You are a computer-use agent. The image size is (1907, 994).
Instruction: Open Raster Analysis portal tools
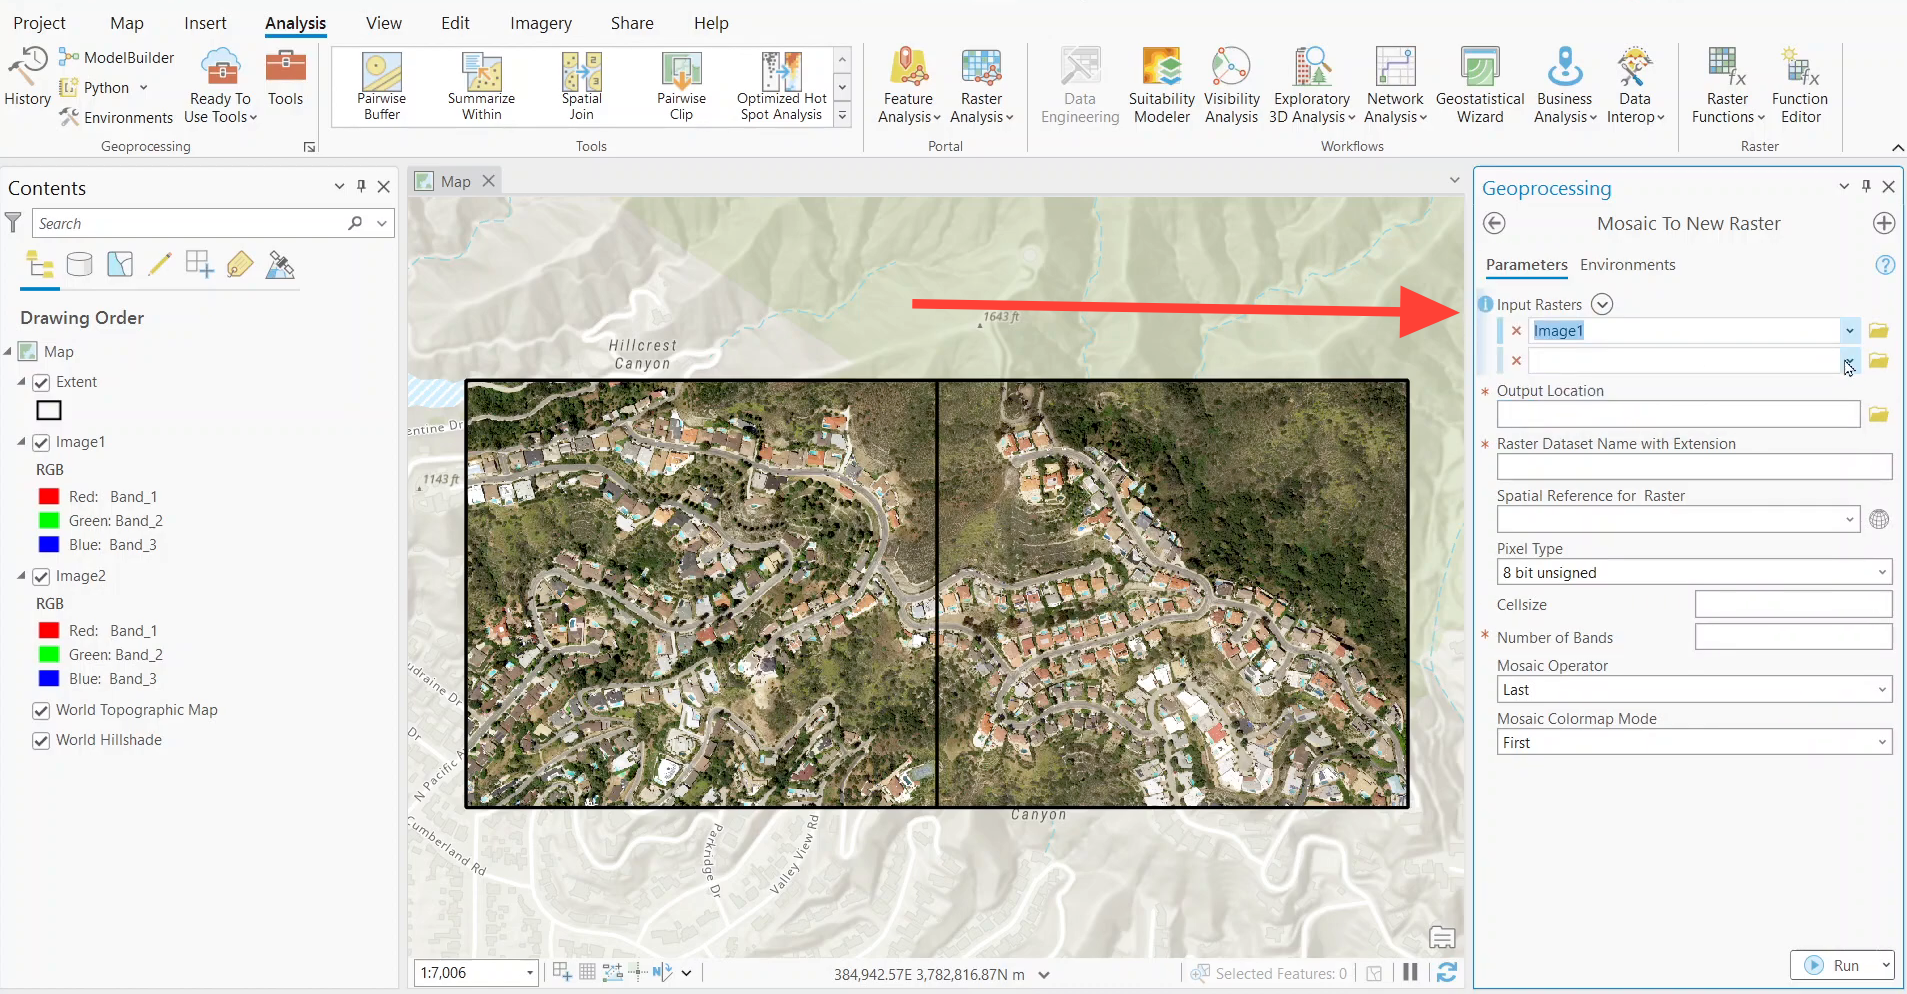[x=981, y=86]
